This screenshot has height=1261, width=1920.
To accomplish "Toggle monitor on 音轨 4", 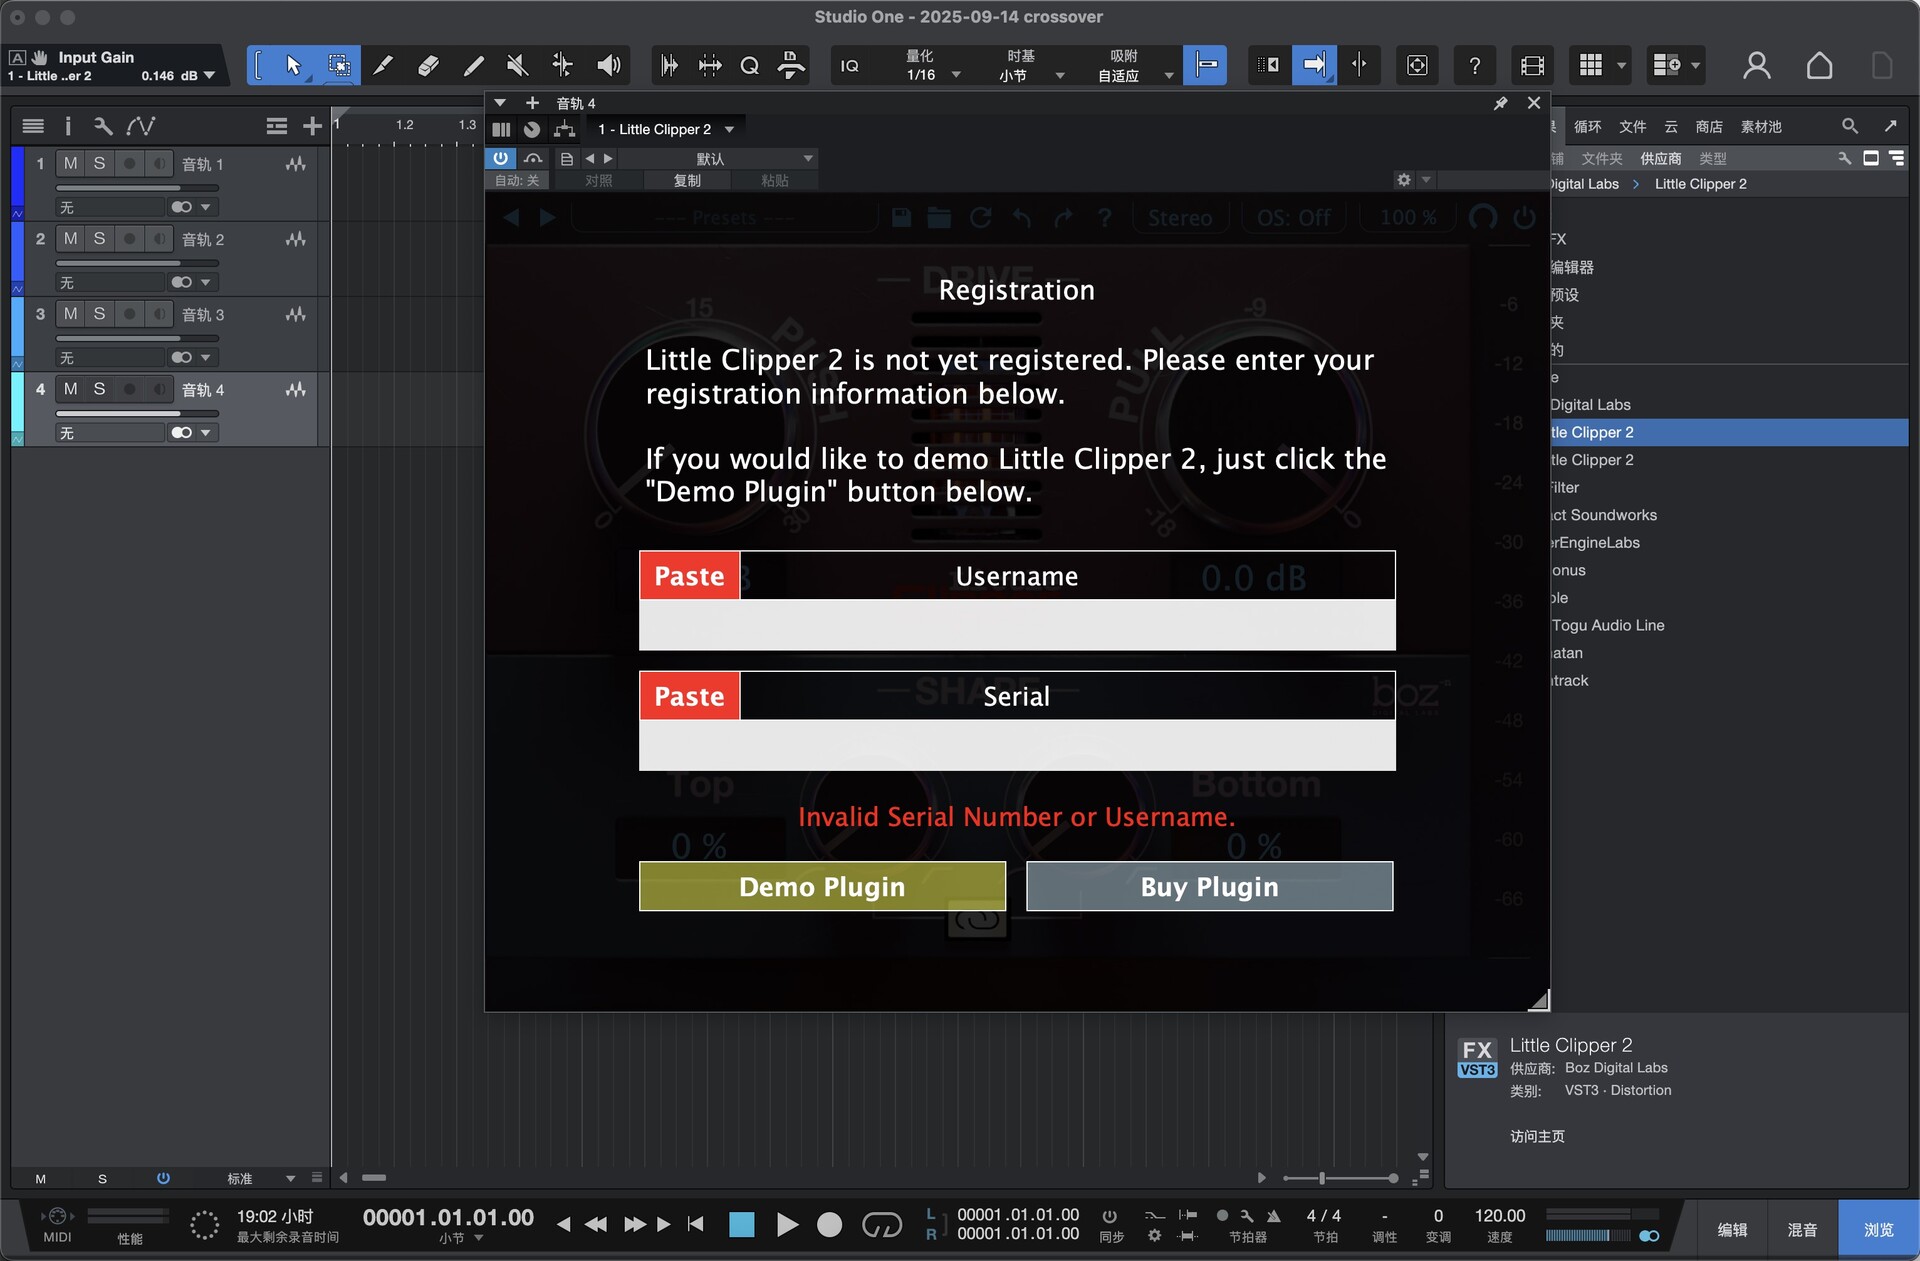I will pos(159,388).
